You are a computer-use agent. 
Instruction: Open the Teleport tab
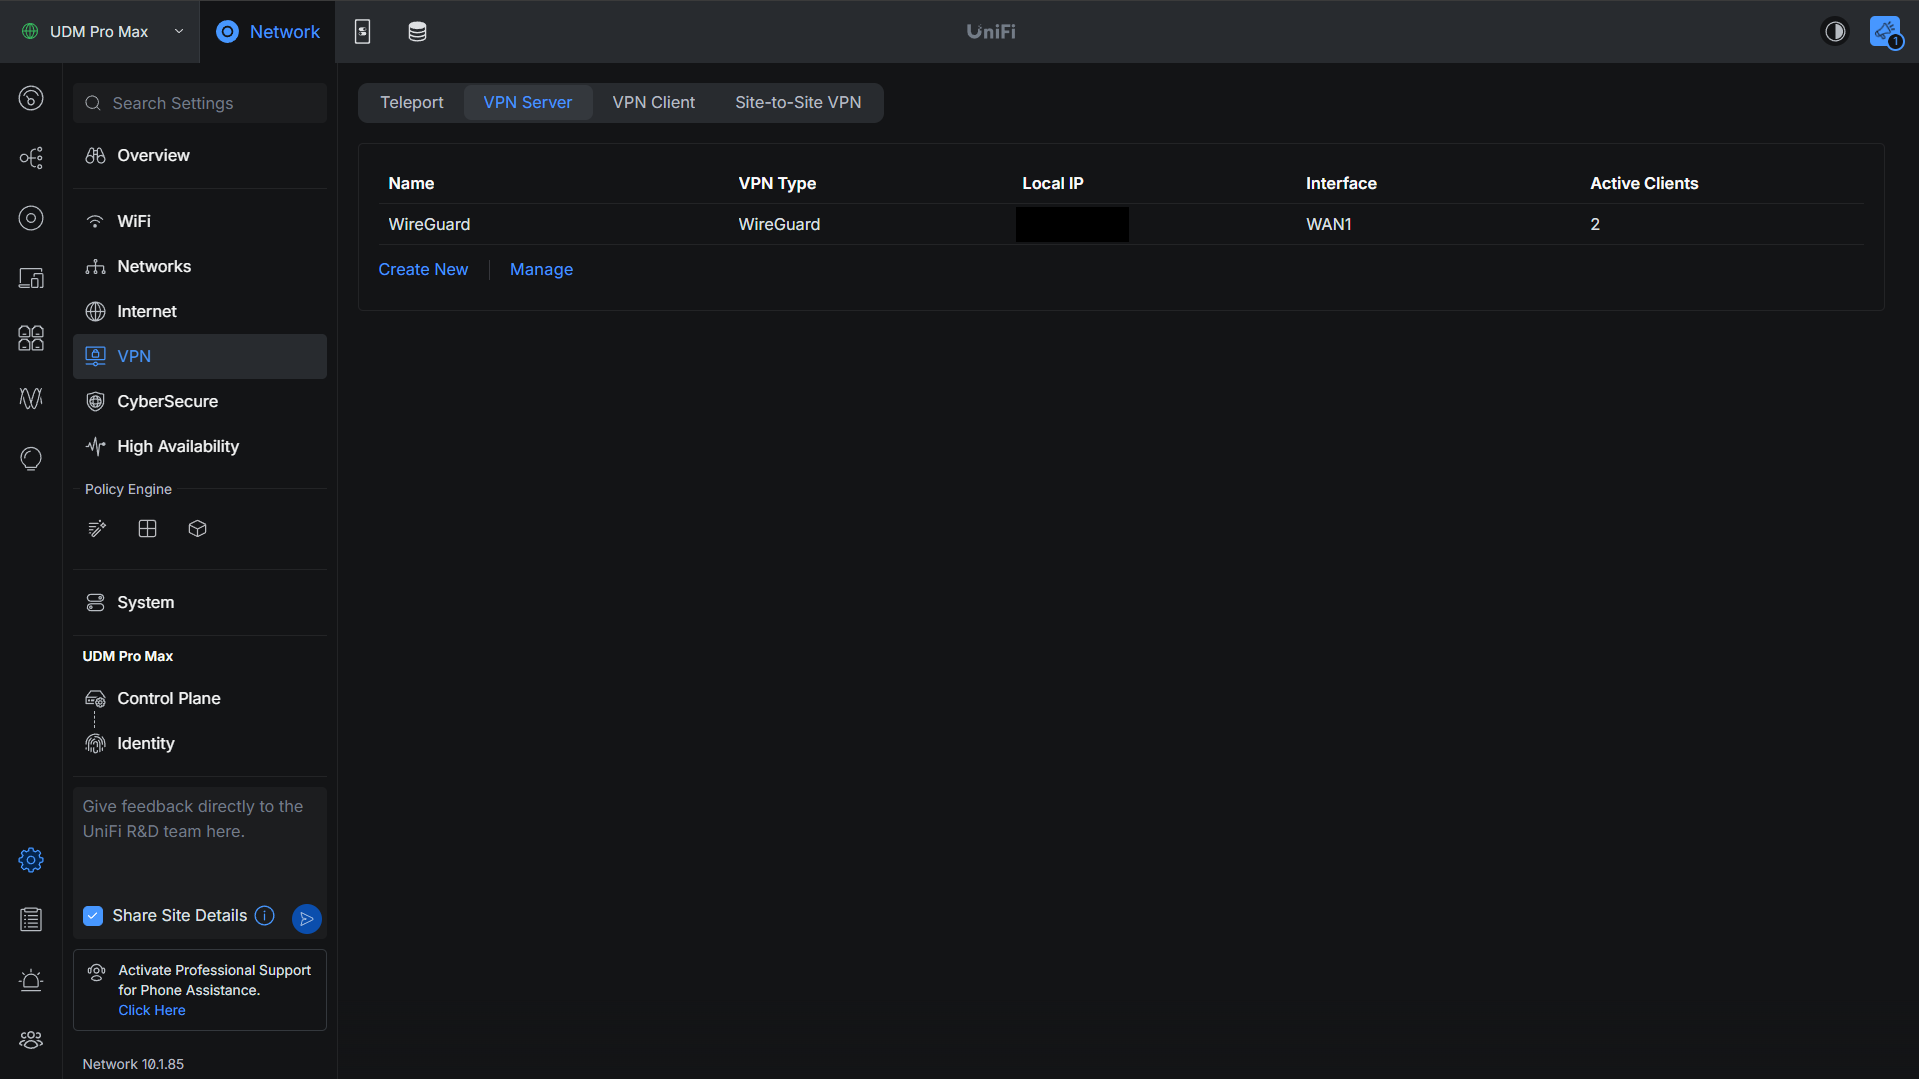pos(411,103)
